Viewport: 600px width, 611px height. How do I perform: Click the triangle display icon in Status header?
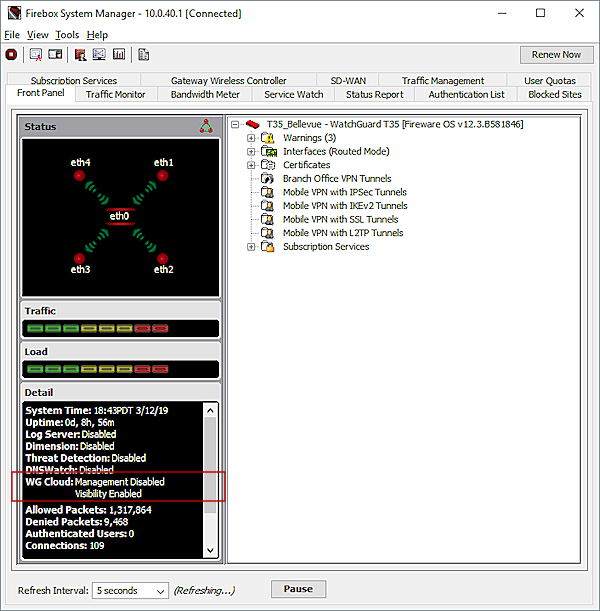pos(206,127)
